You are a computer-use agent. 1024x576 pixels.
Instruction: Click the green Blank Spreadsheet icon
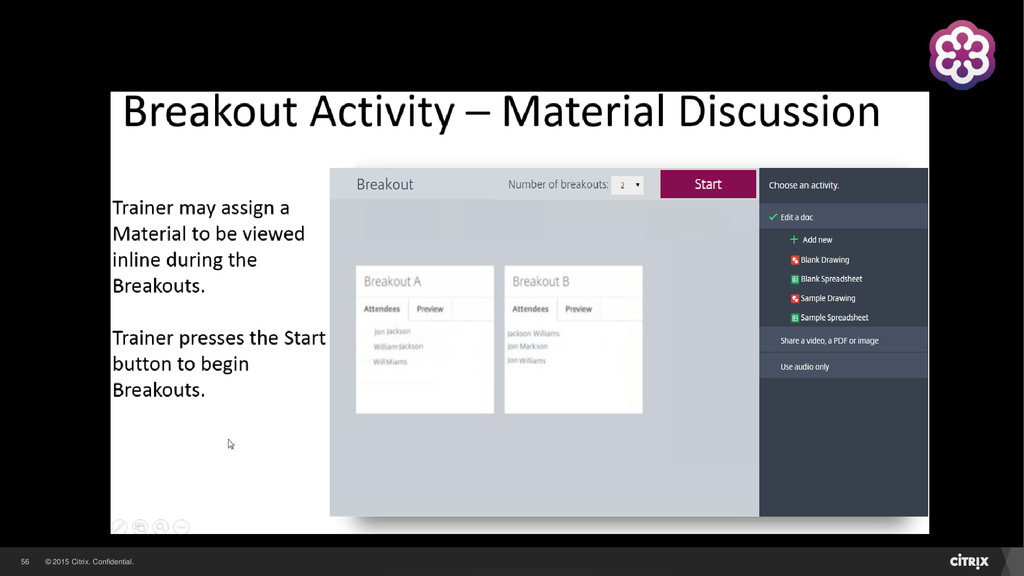coord(795,279)
